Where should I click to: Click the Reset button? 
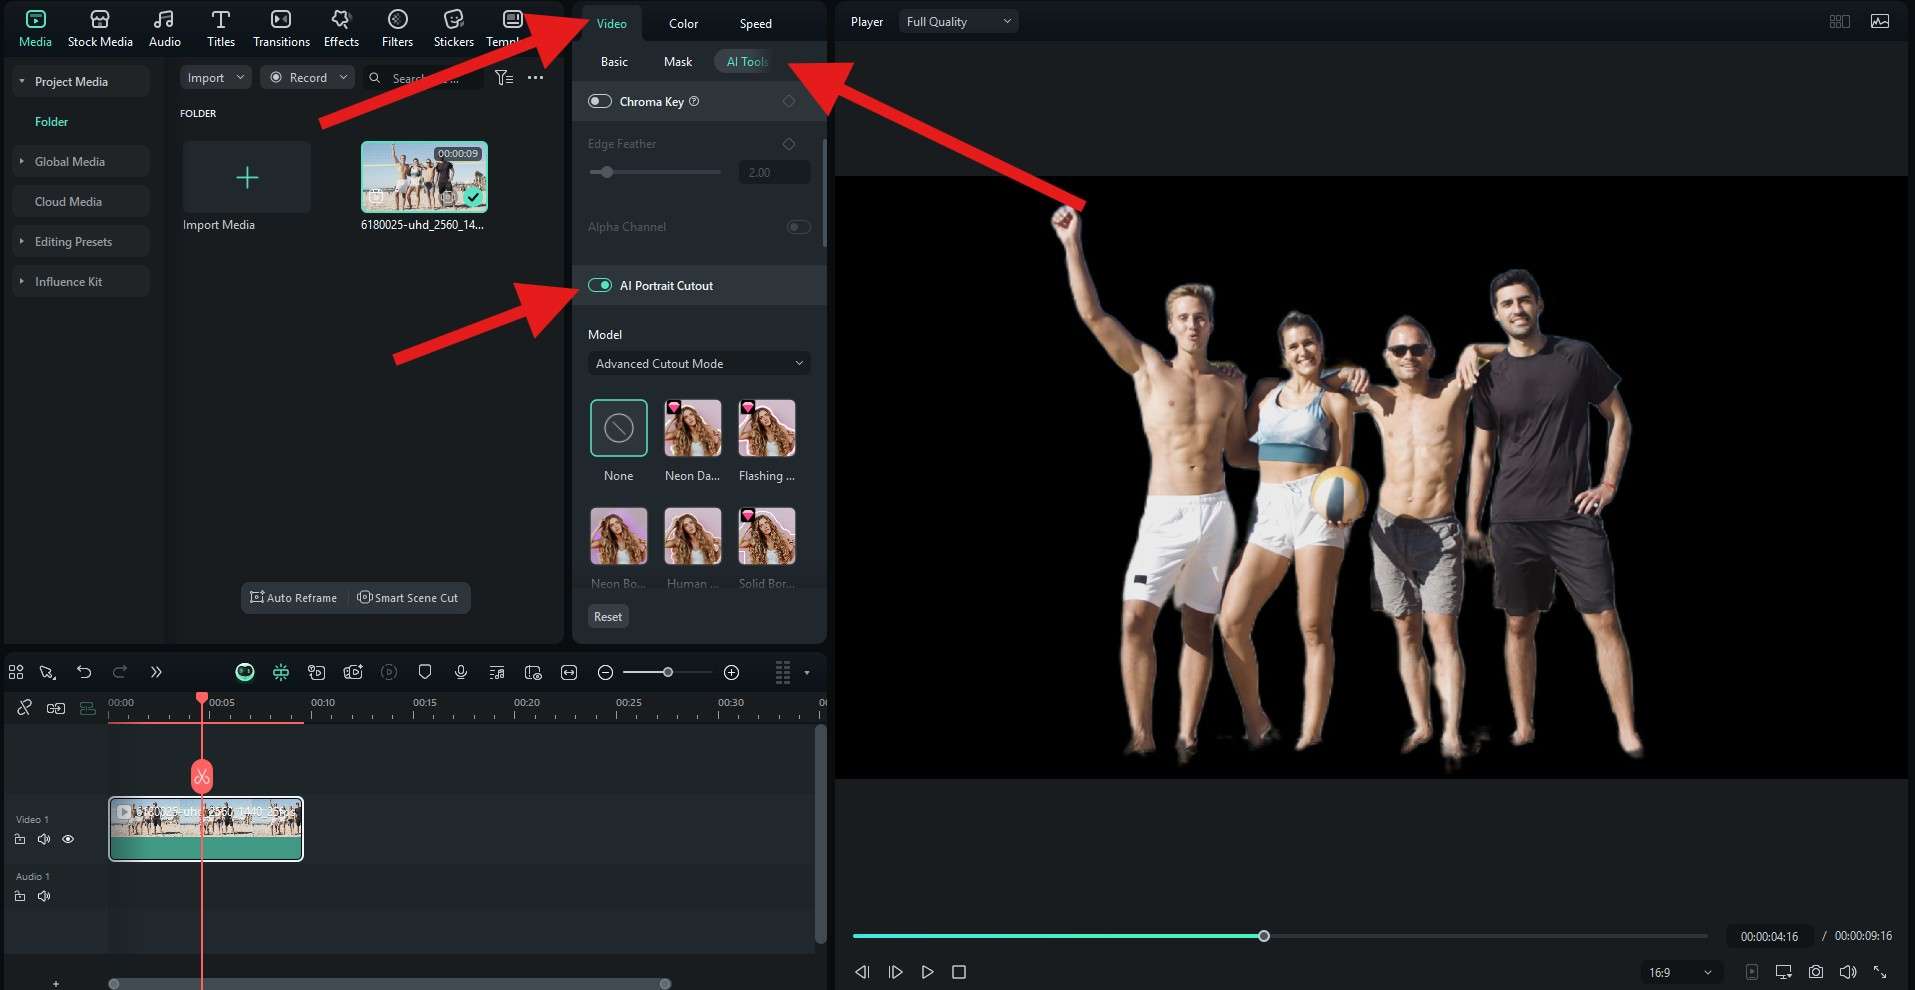[x=608, y=616]
